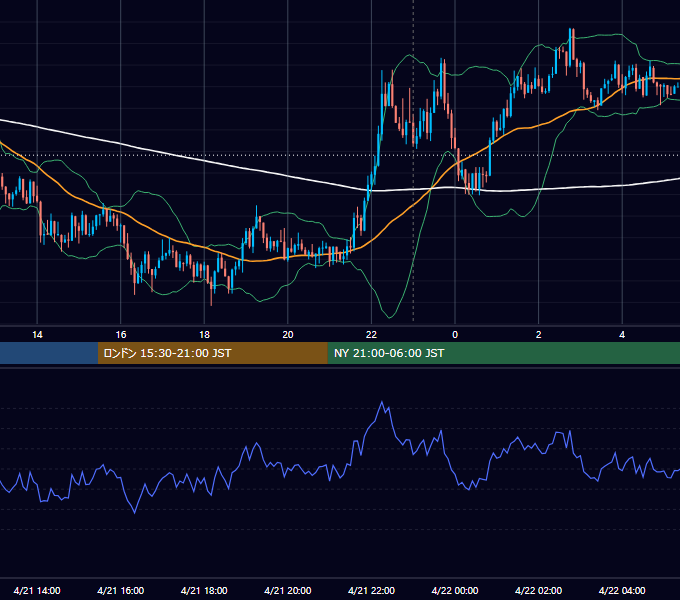
Task: Click the oscillator trough after 16:00
Action: 134,513
